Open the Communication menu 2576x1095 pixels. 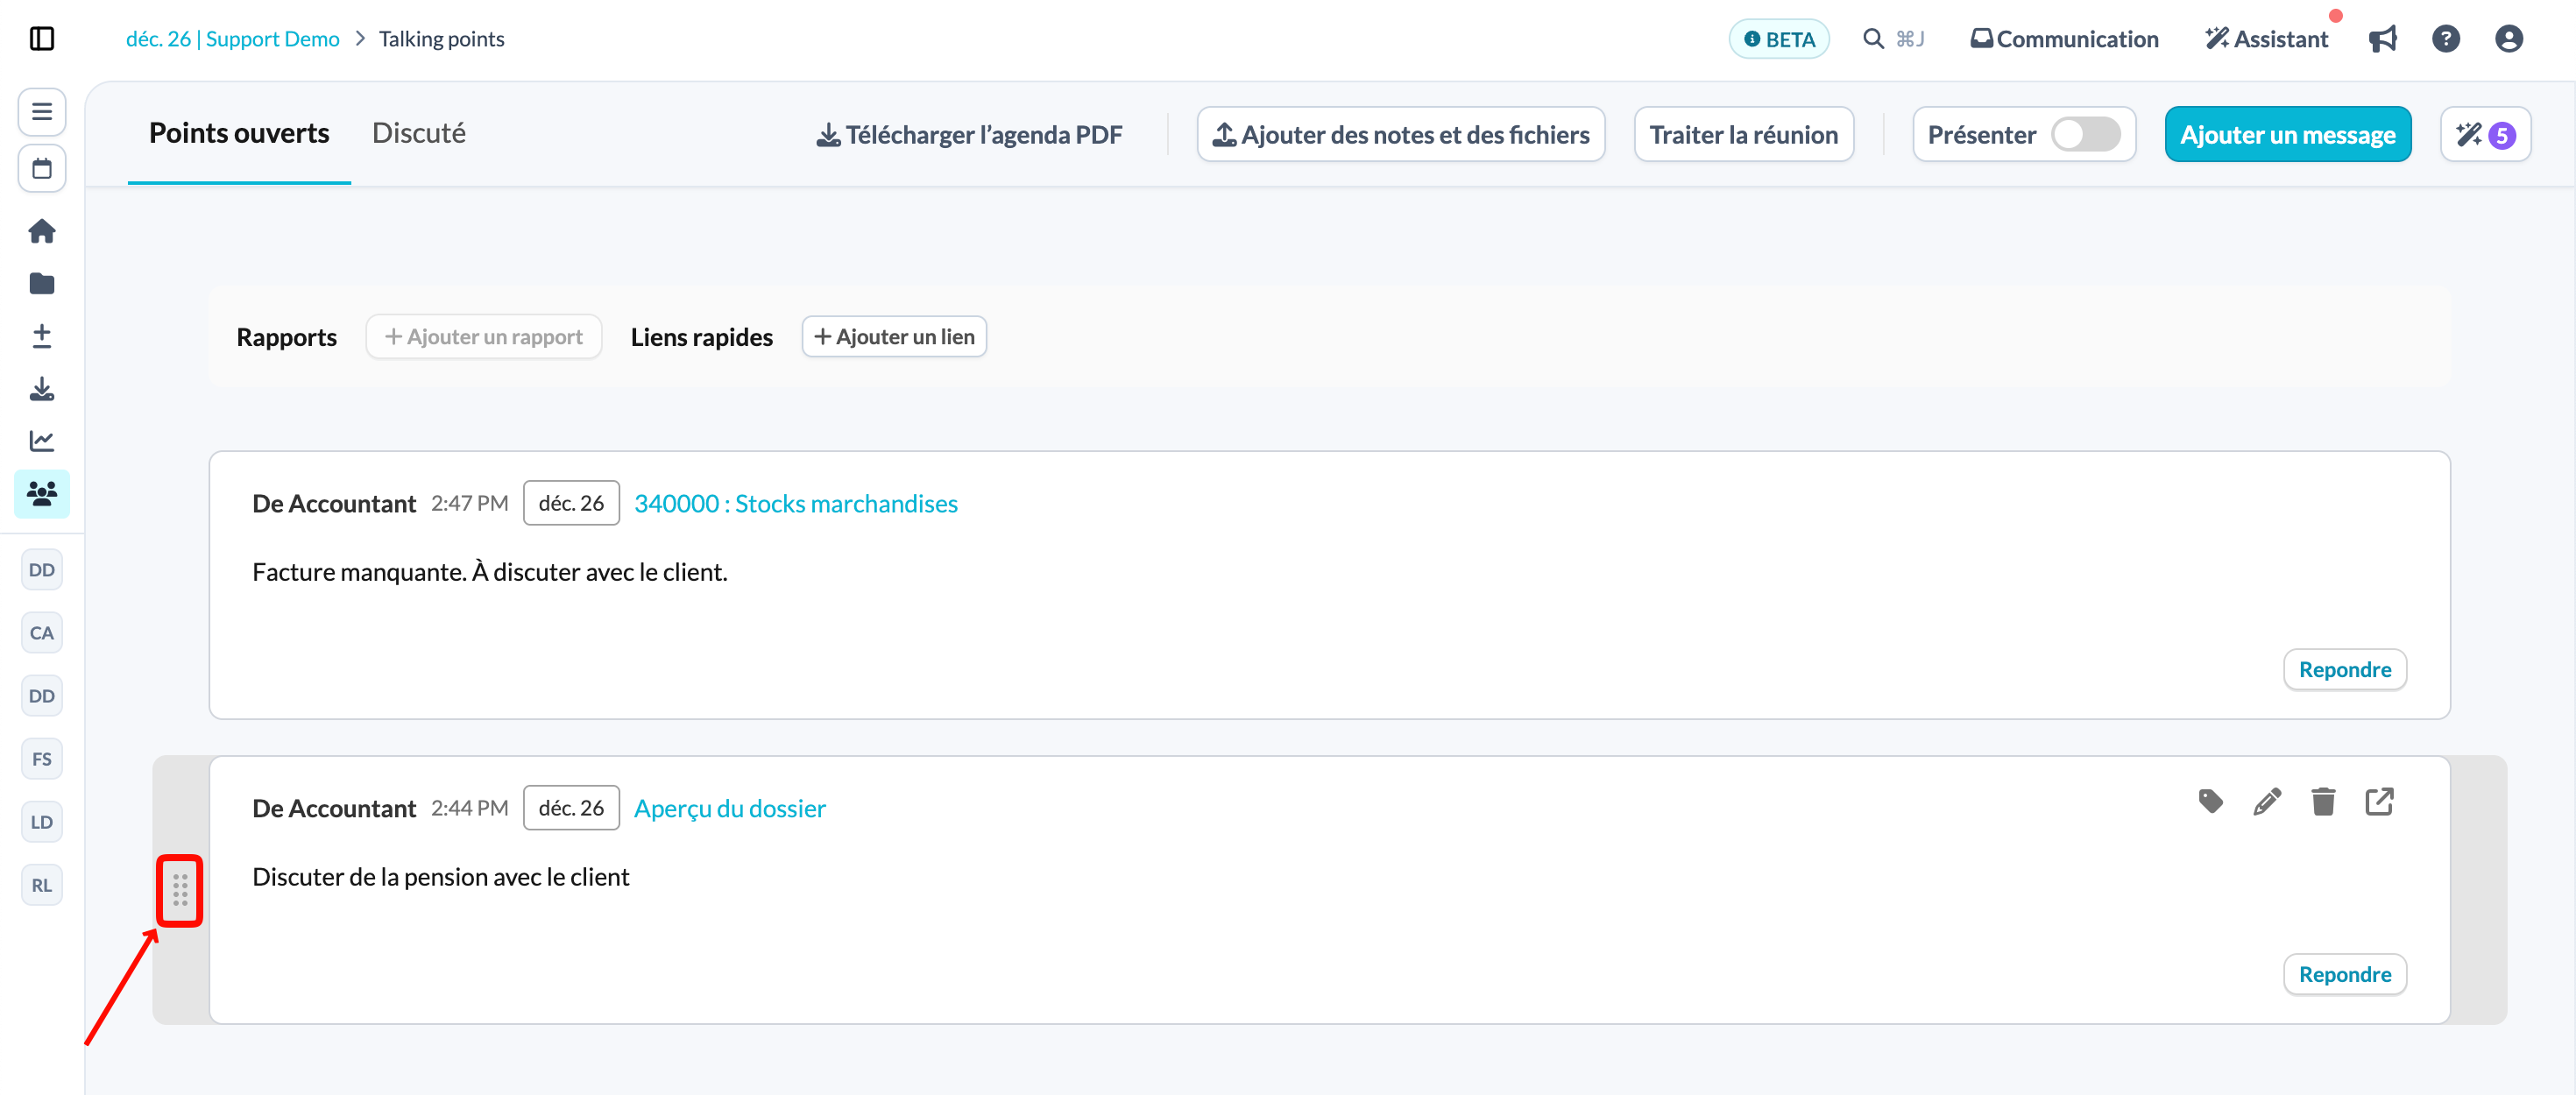2064,39
